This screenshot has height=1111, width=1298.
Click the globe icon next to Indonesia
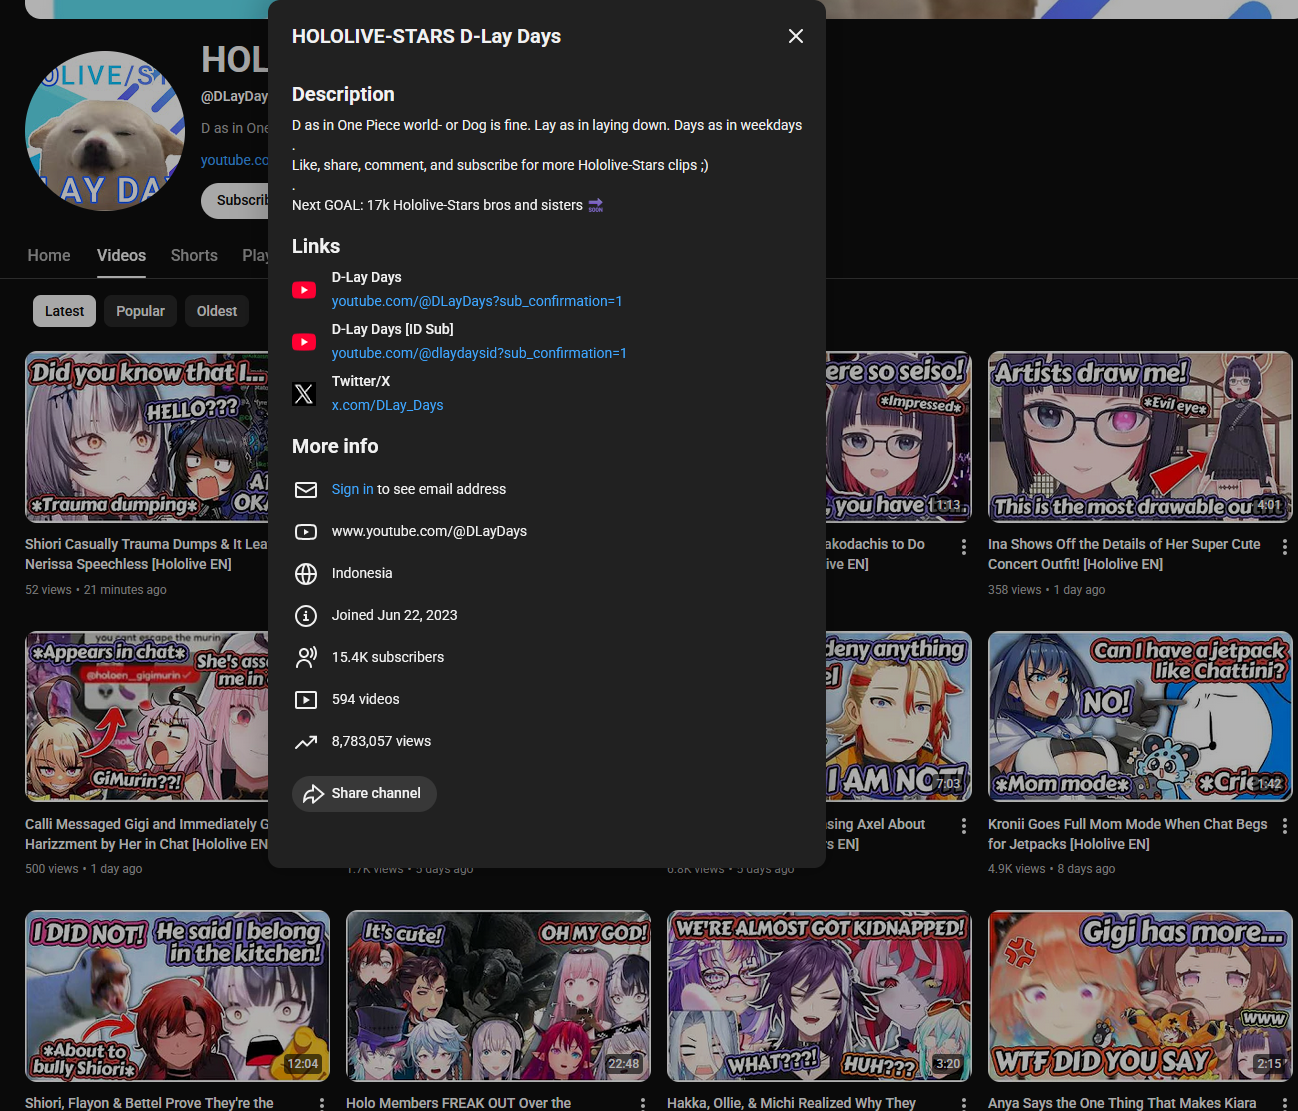(306, 574)
